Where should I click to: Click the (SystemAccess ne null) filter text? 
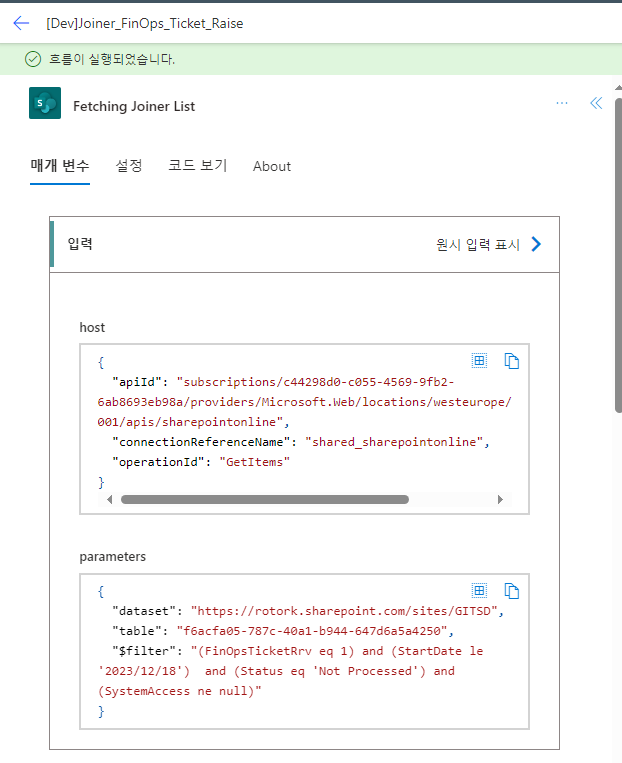(176, 691)
